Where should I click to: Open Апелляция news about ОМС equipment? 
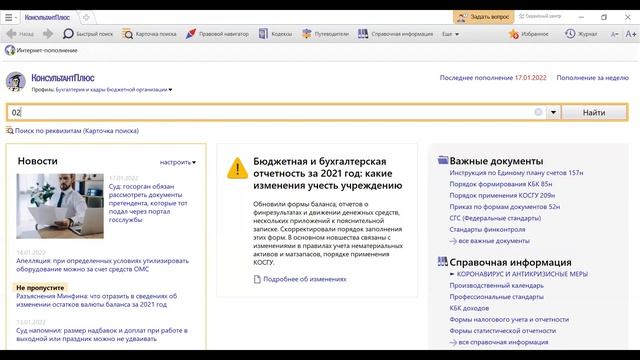click(102, 265)
